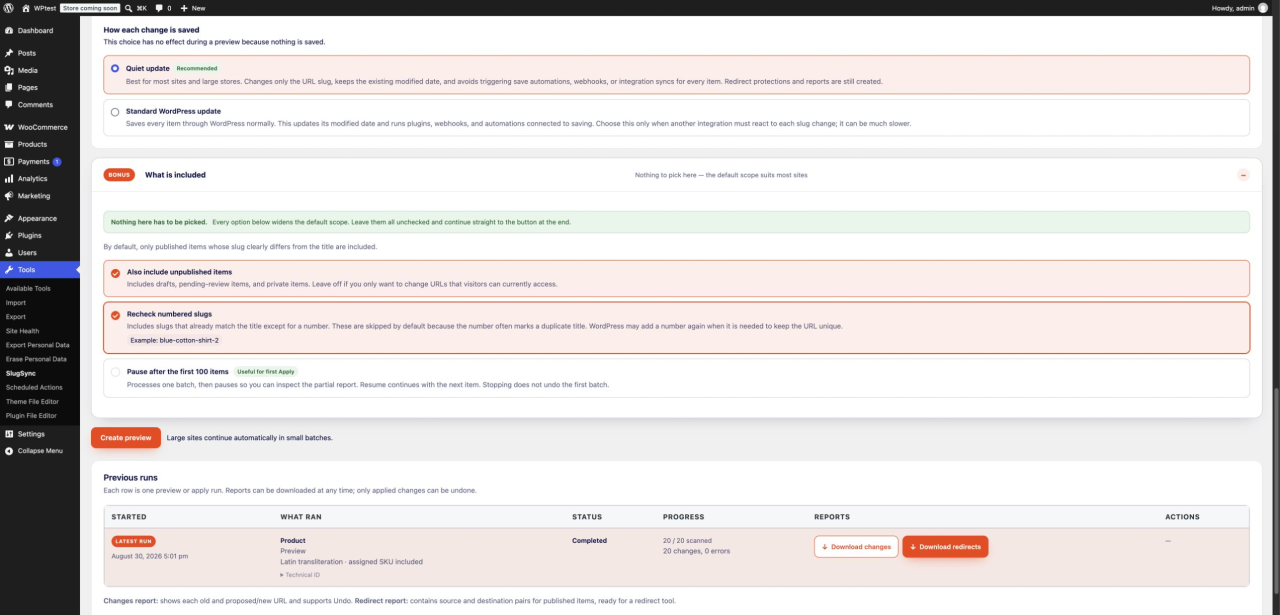Open Export Personal Data page
The width and height of the screenshot is (1280, 615).
[37, 345]
